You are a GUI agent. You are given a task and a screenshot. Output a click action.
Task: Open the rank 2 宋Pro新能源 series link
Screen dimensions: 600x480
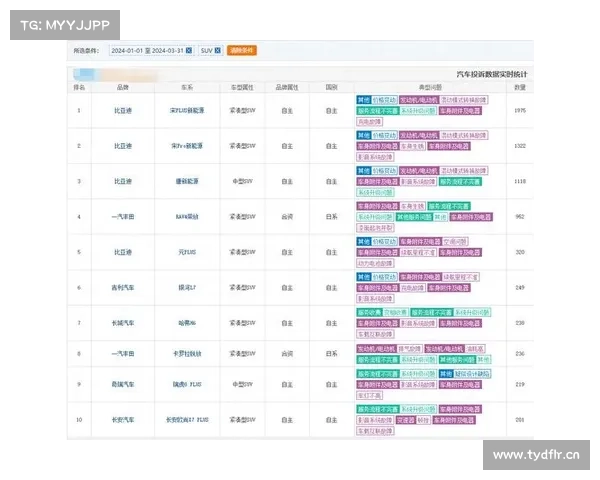pyautogui.click(x=187, y=146)
